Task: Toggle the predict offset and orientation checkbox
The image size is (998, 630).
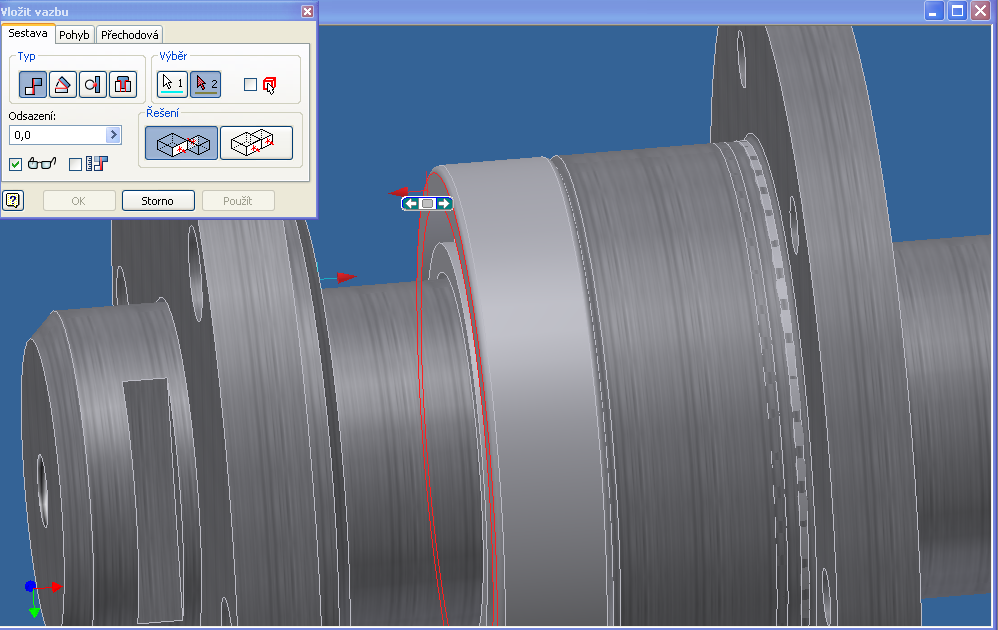Action: [75, 164]
